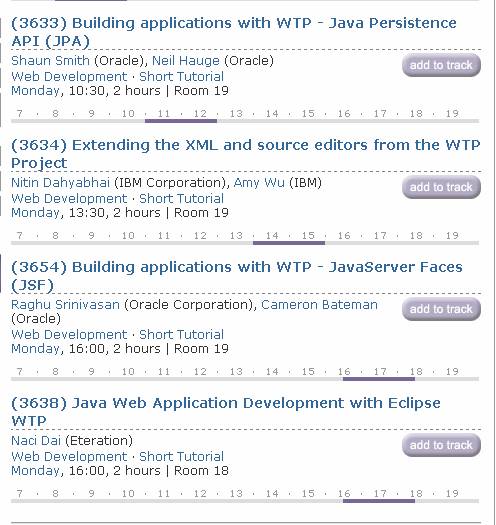Open speaker Shaun Smith's profile
Screen dimensions: 496x525
(x=50, y=61)
